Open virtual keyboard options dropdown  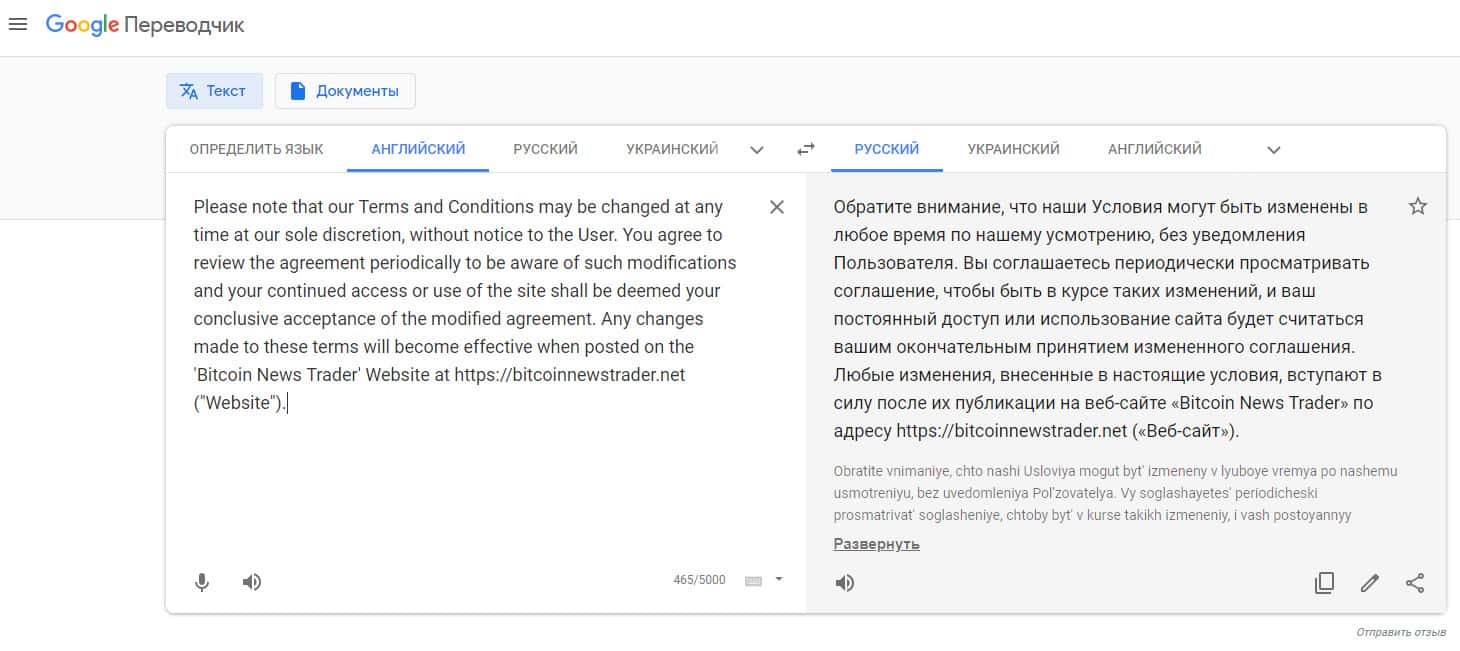click(779, 579)
